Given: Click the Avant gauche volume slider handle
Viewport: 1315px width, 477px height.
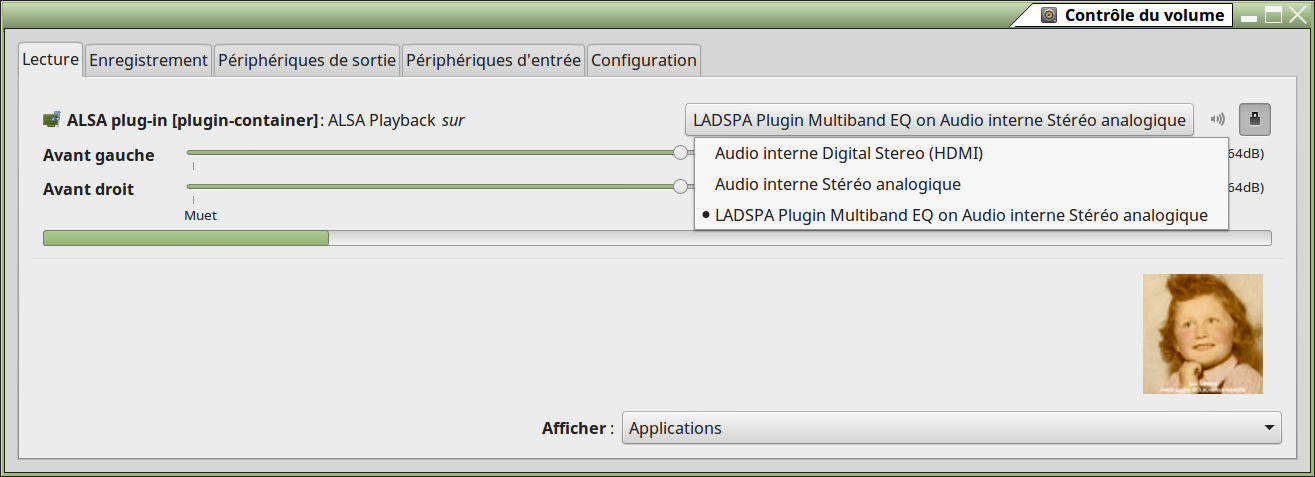Looking at the screenshot, I should coord(681,153).
